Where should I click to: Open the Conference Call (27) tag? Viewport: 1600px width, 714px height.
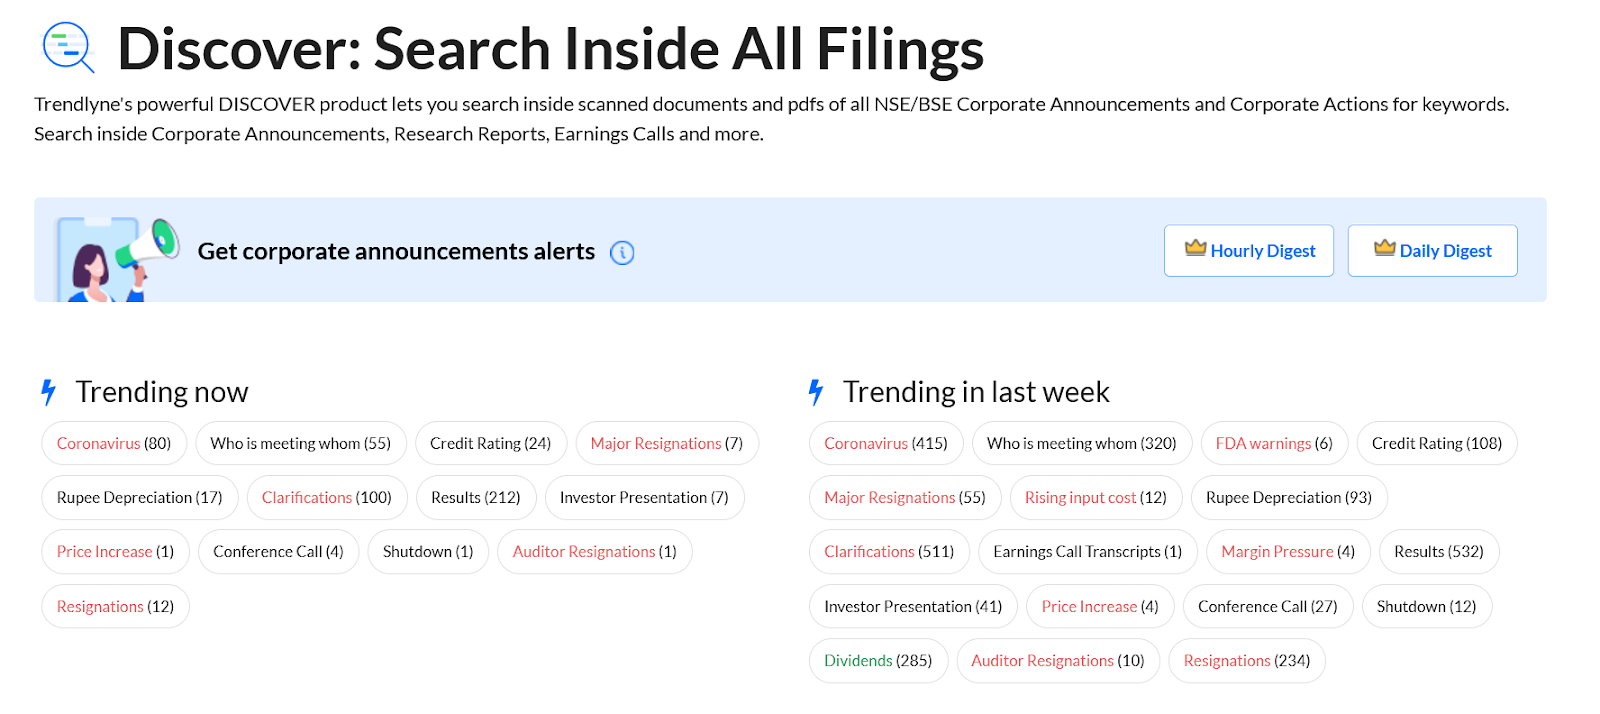pos(1268,606)
